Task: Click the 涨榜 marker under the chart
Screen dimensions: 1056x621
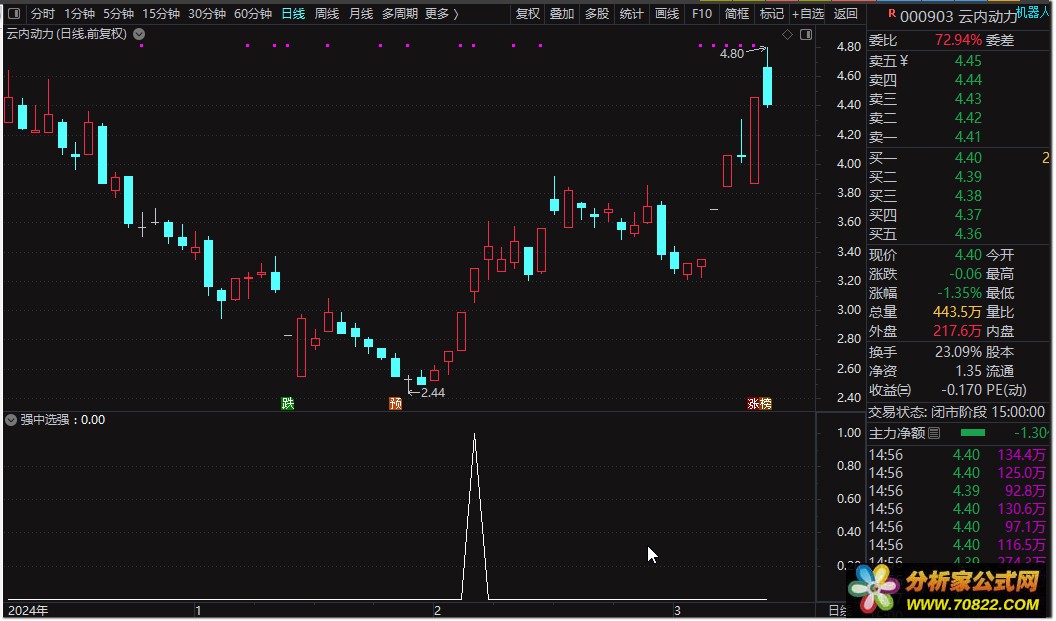Action: pyautogui.click(x=759, y=403)
